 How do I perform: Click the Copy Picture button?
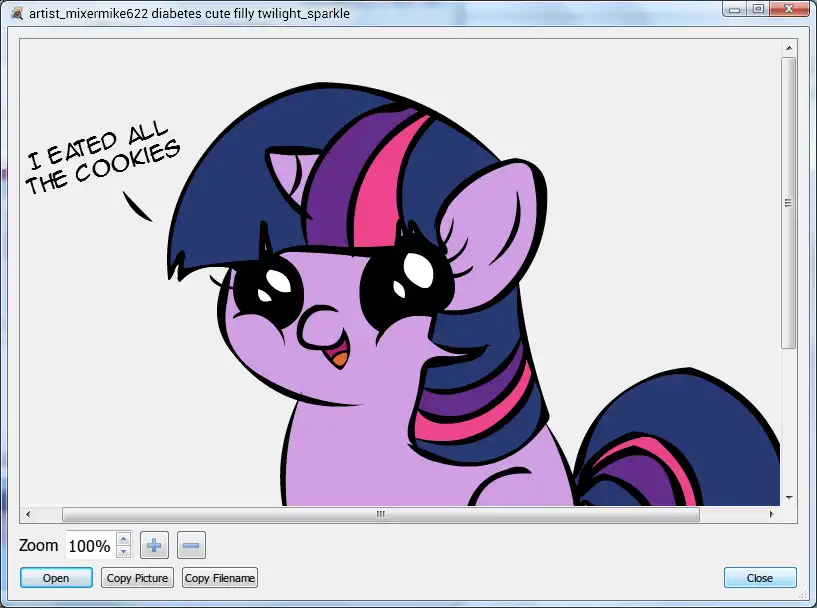(137, 578)
